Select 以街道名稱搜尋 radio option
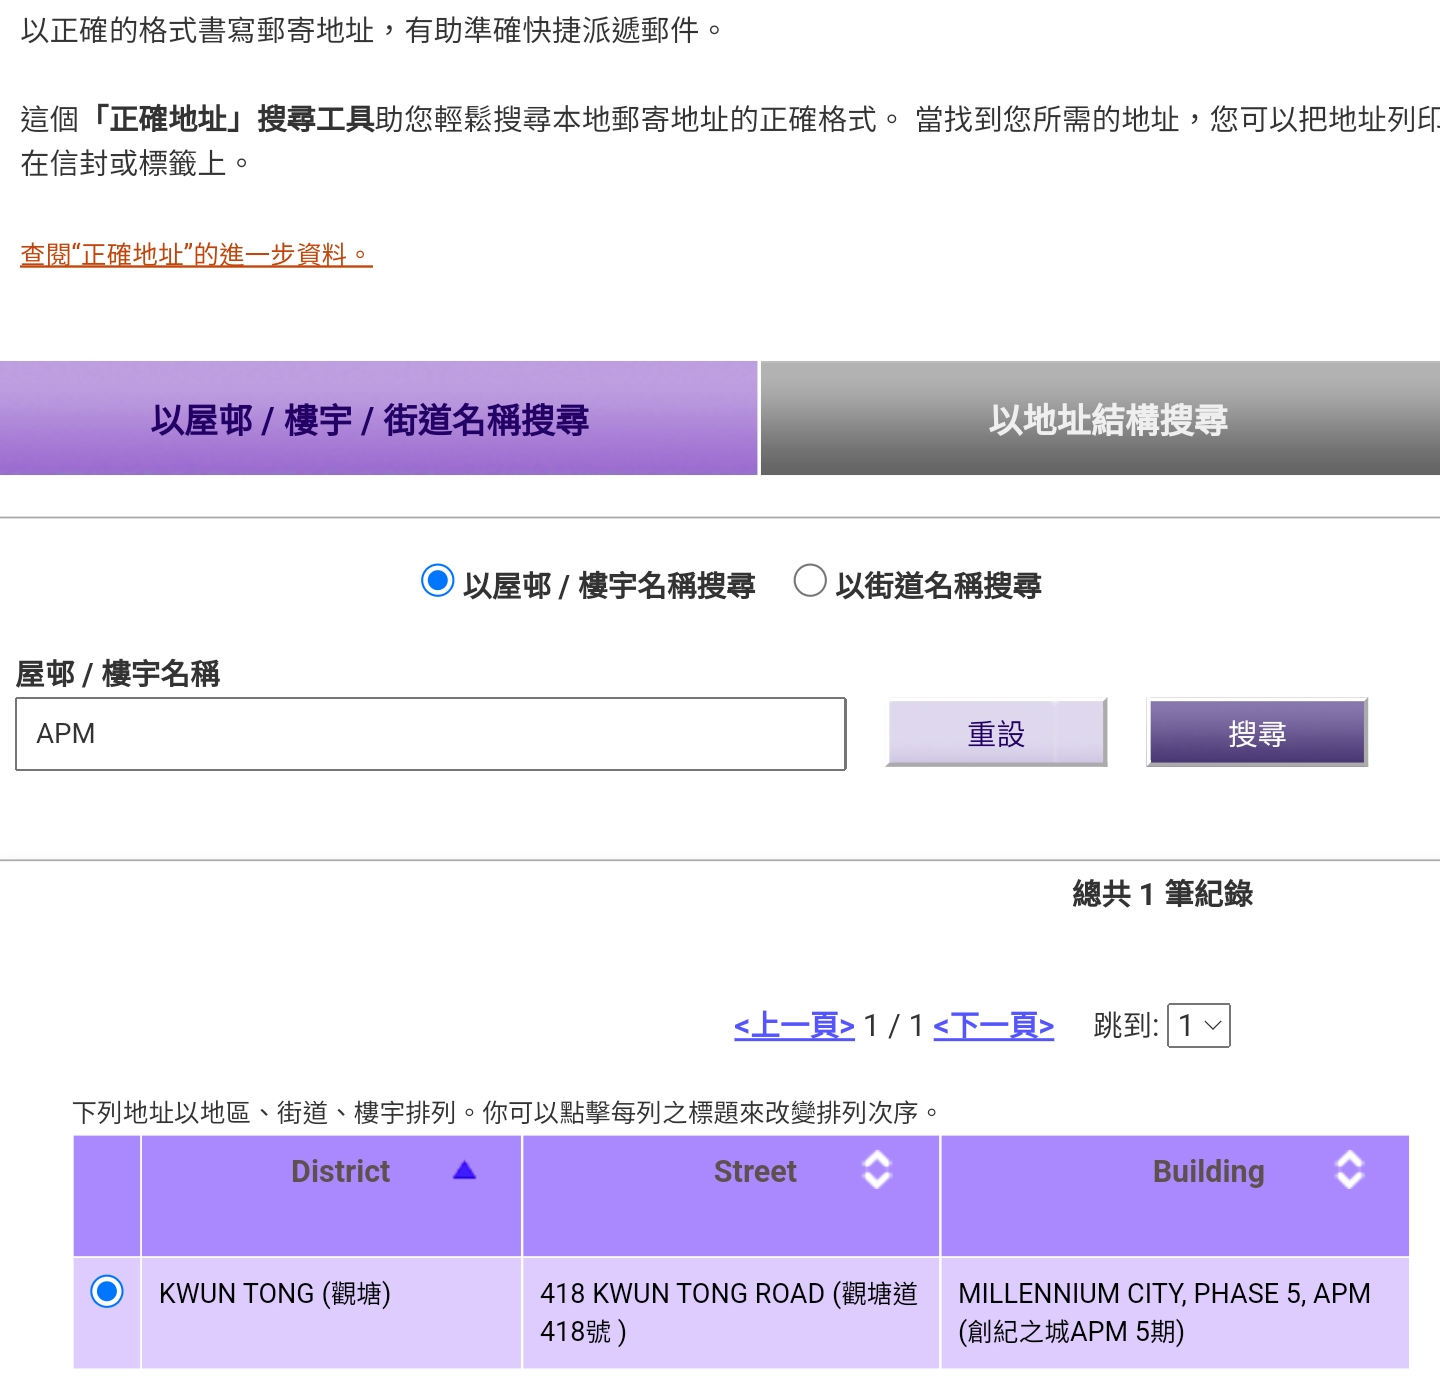The image size is (1440, 1384). (x=809, y=580)
